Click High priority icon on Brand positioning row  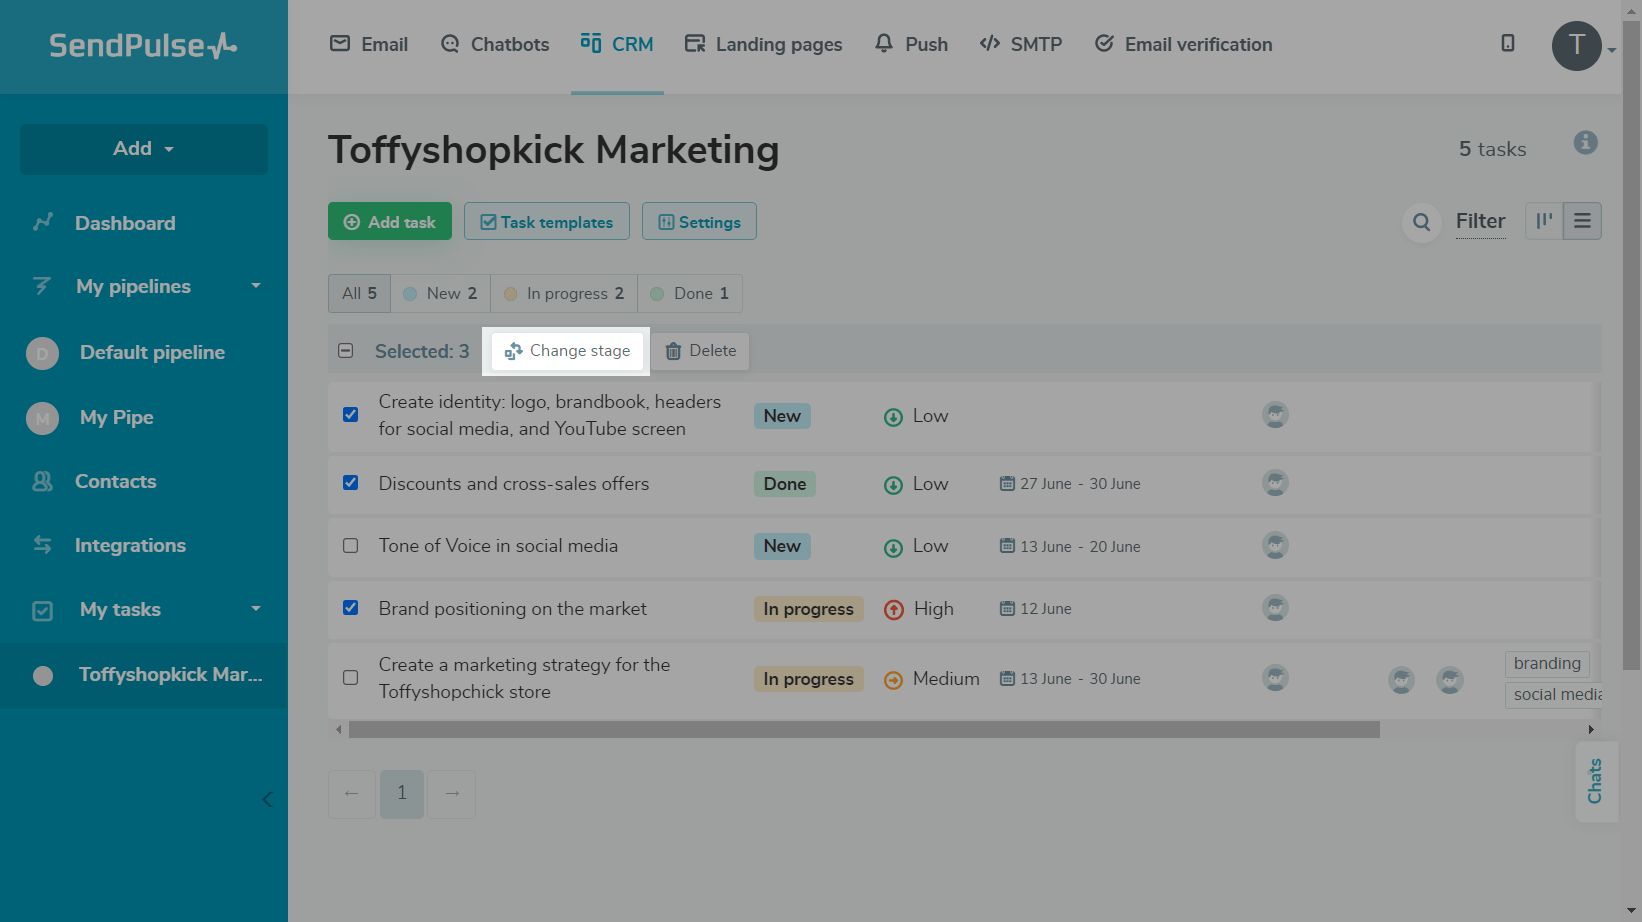point(893,609)
